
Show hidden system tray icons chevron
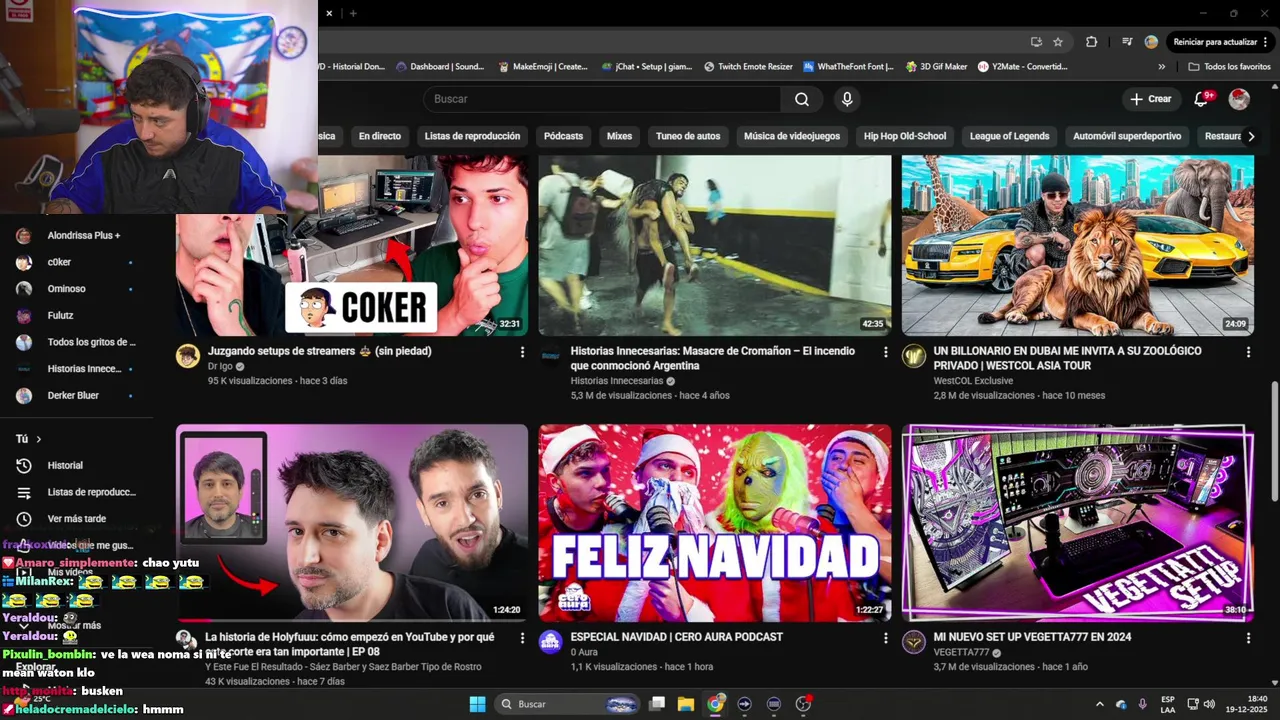point(1100,704)
